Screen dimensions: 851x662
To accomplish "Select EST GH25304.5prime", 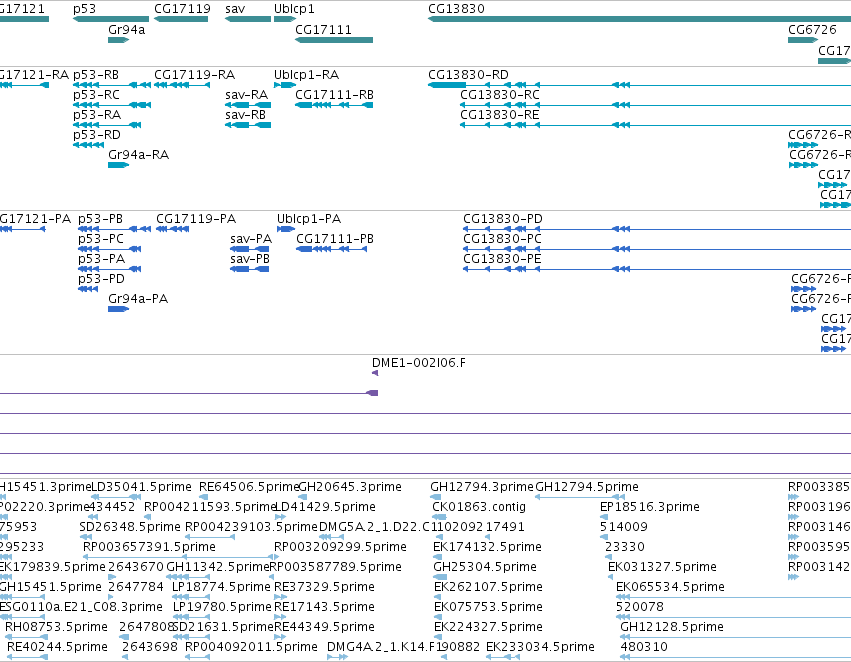I will coord(485,567).
